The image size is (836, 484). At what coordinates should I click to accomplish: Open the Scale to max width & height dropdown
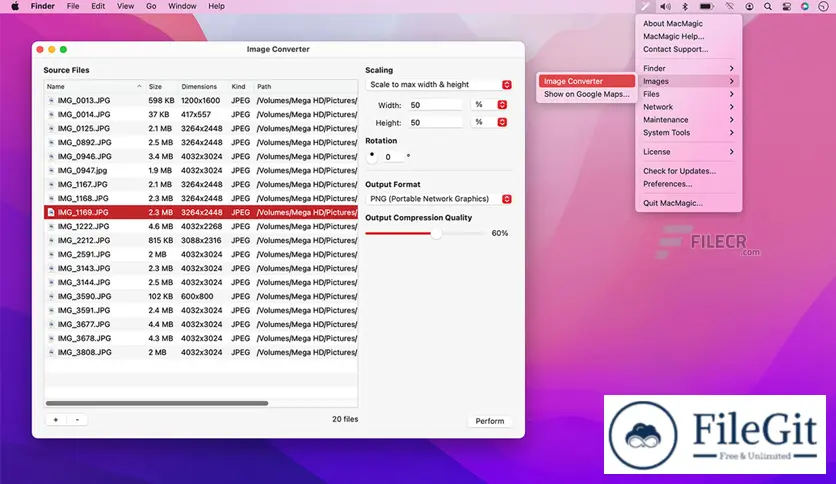point(439,85)
